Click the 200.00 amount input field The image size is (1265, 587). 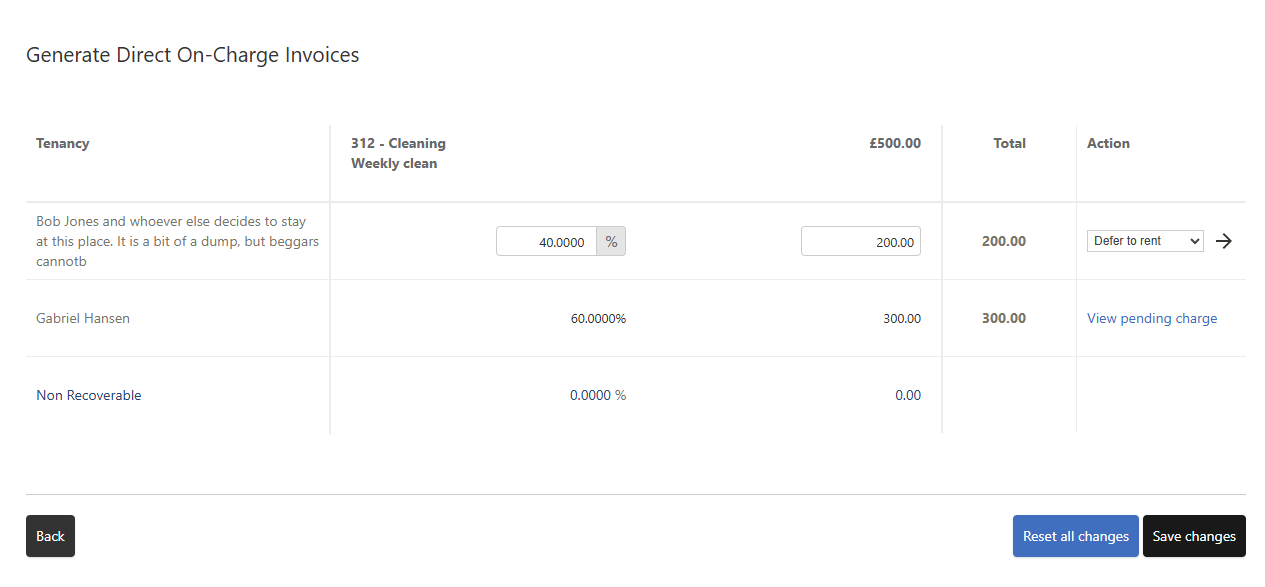(860, 242)
